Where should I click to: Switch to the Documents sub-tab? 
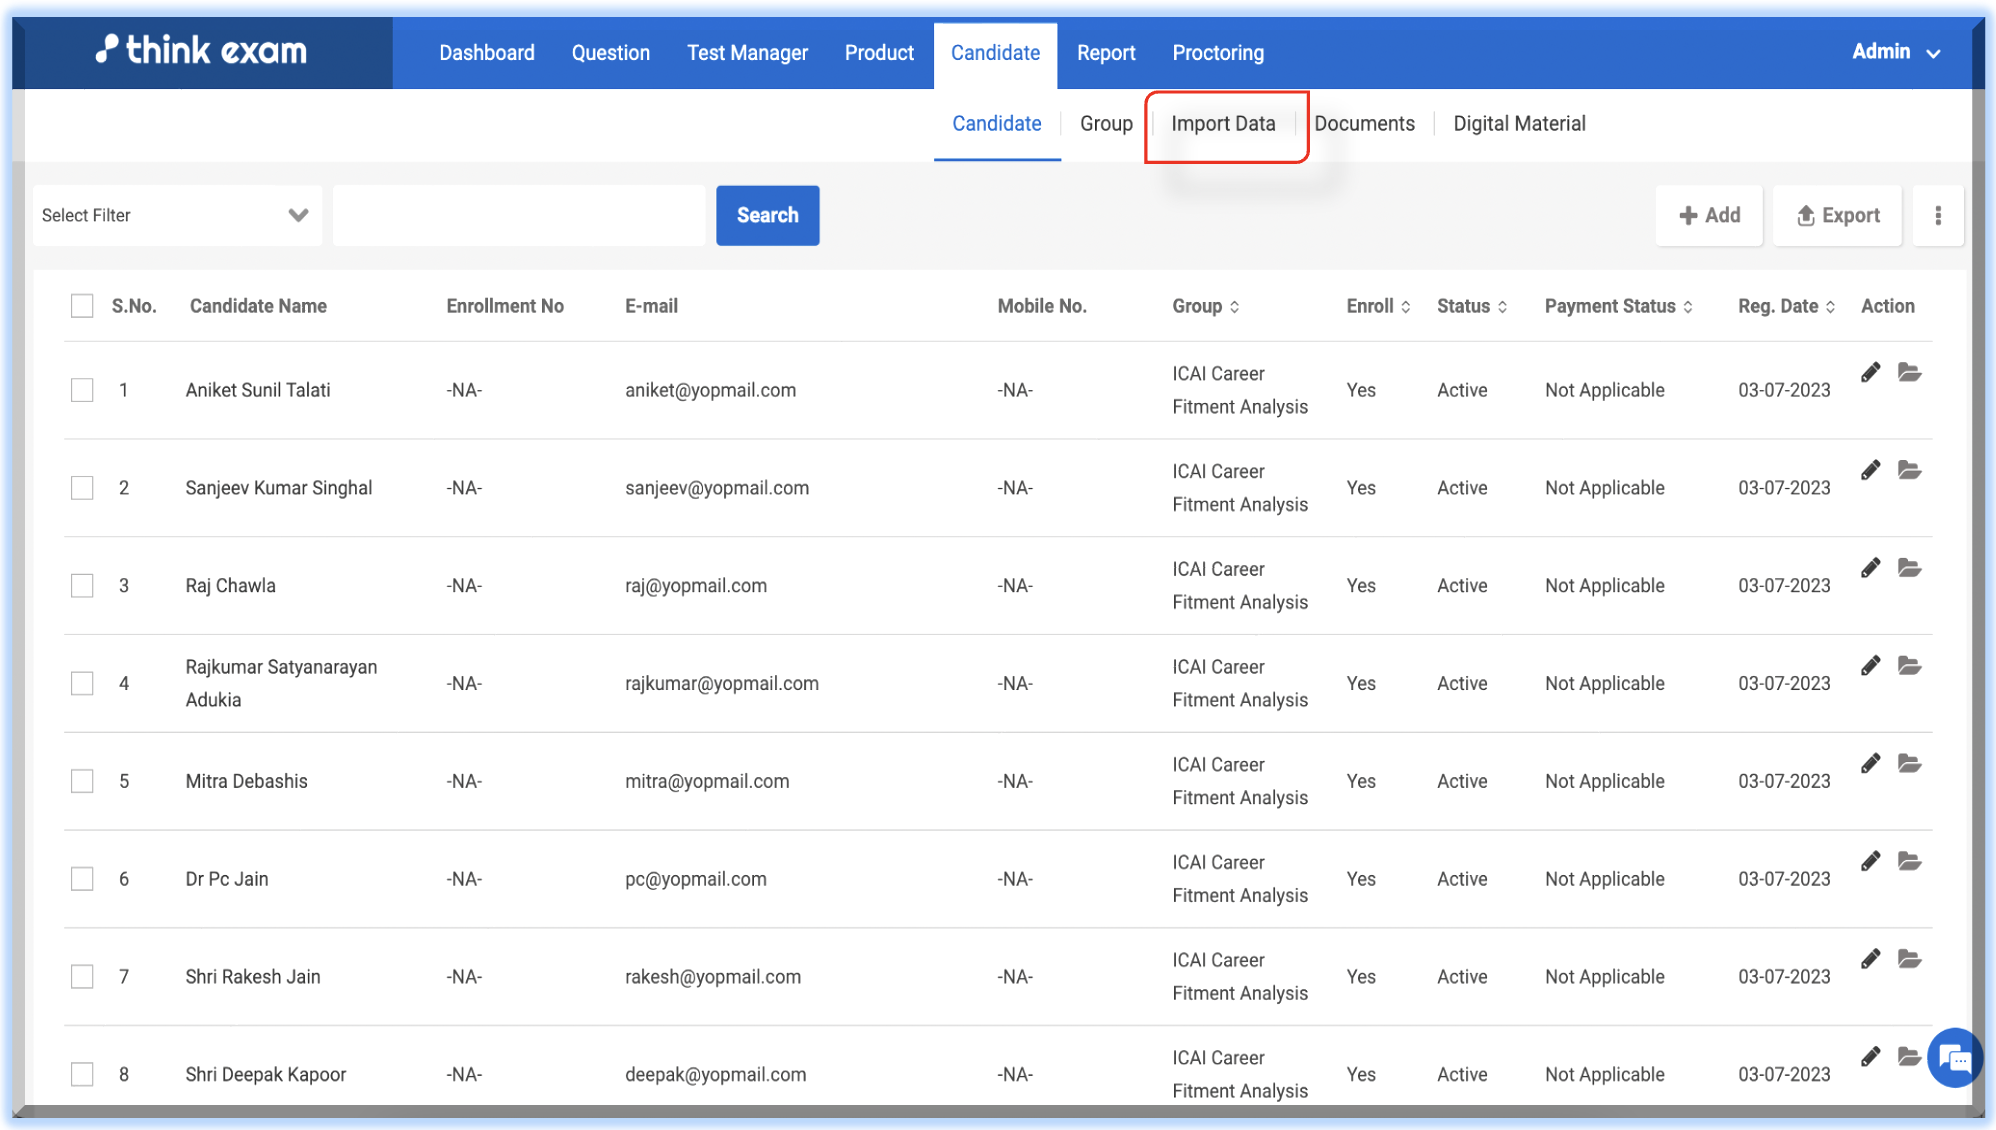click(x=1364, y=124)
